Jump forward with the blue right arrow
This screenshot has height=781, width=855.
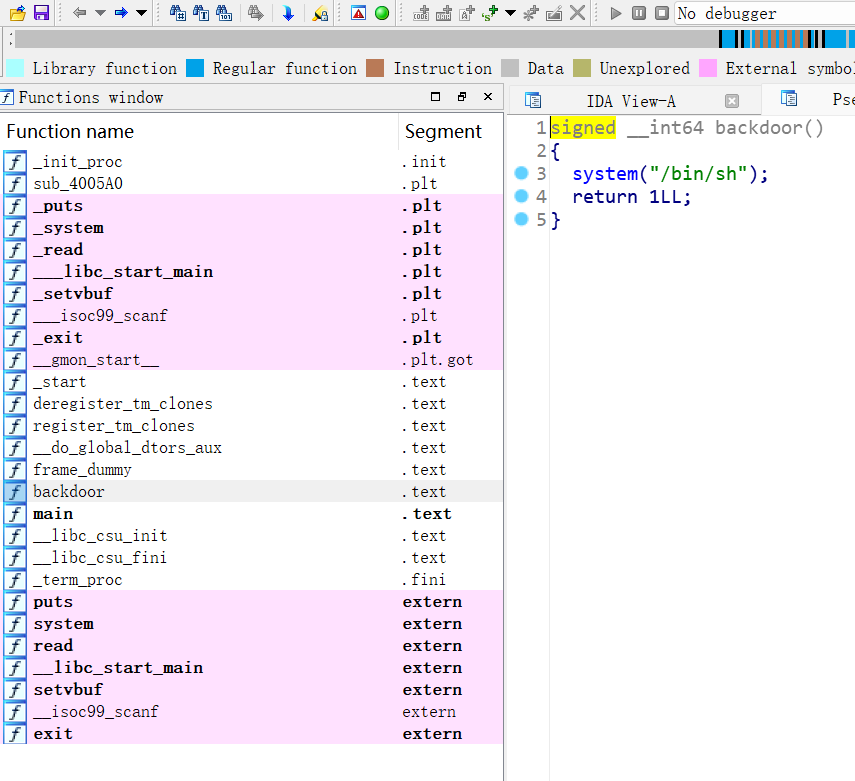click(x=121, y=13)
